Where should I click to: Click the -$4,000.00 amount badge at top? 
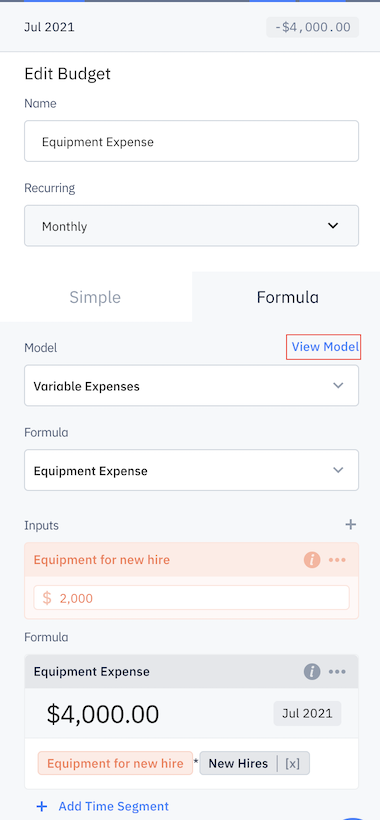[x=313, y=27]
